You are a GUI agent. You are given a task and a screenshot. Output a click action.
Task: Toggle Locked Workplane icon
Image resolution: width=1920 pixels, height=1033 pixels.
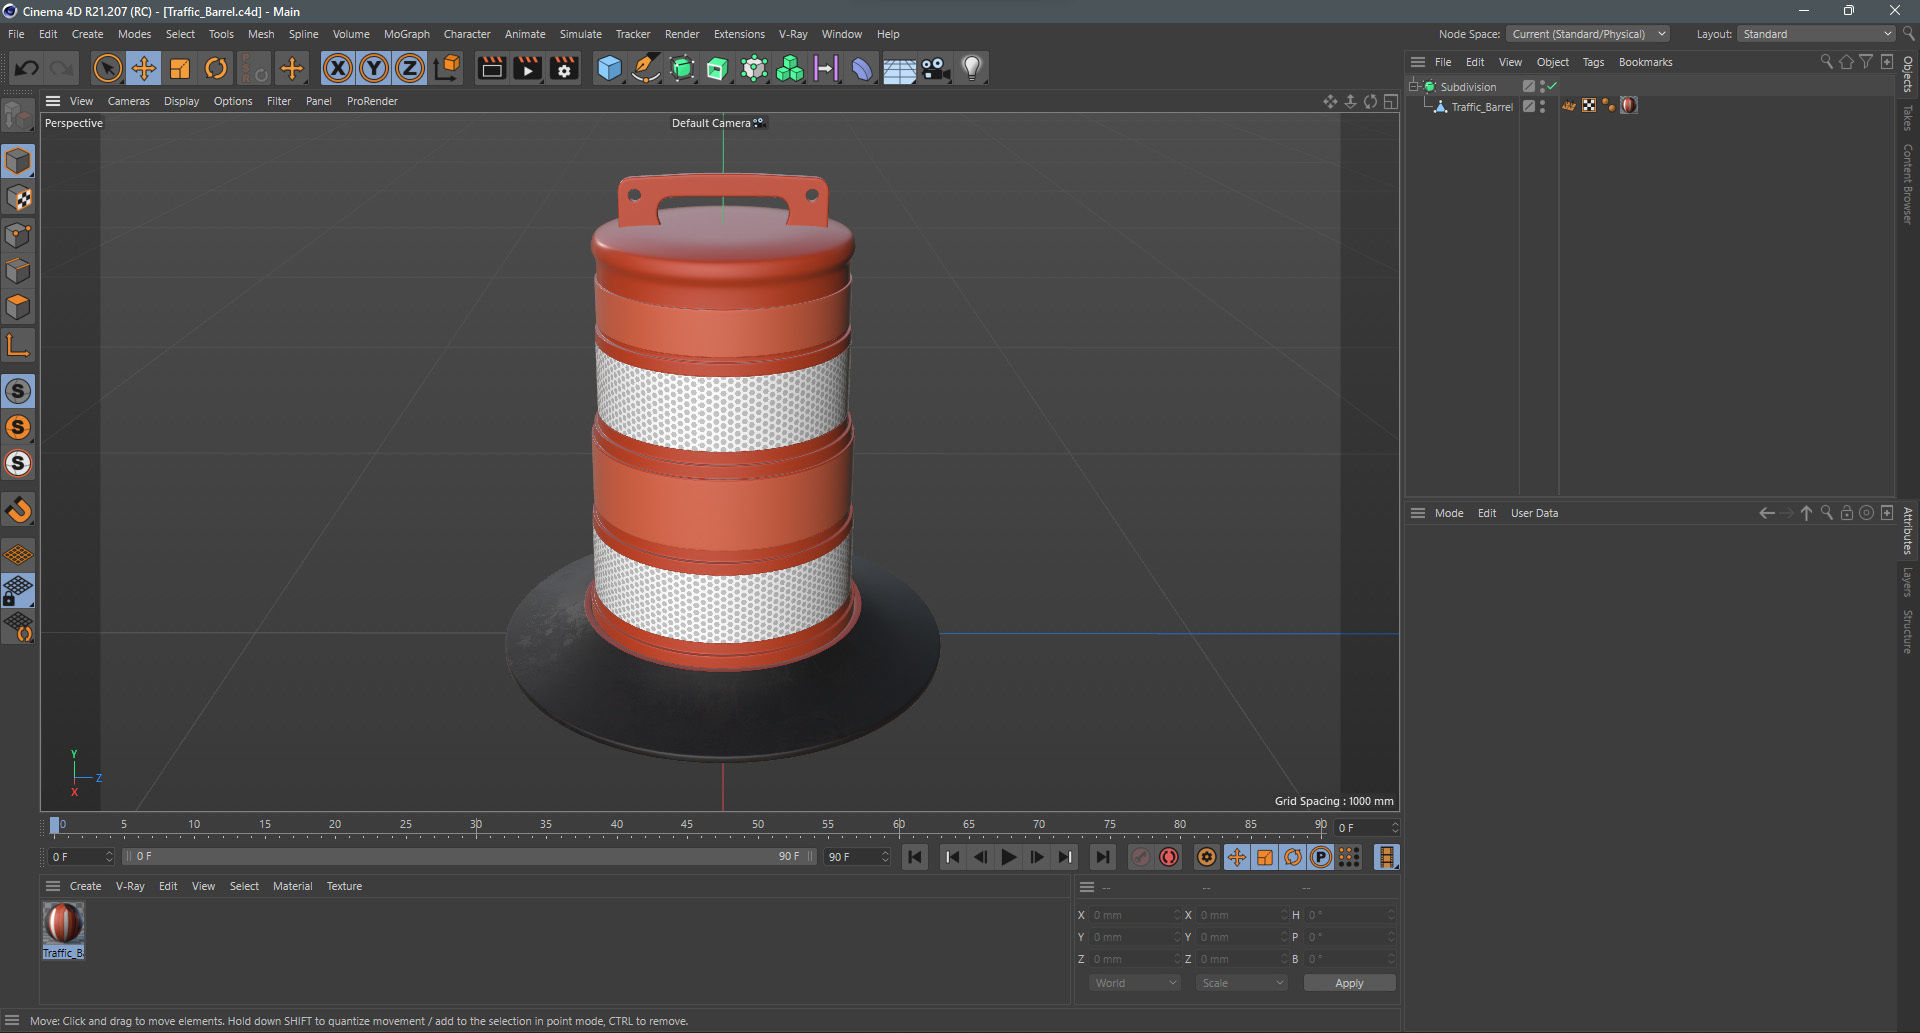(18, 591)
